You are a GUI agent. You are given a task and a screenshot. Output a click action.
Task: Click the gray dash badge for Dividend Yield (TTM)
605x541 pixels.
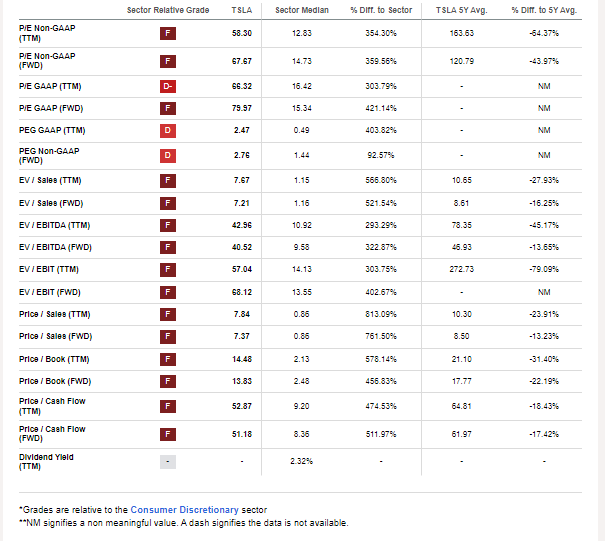(x=168, y=462)
